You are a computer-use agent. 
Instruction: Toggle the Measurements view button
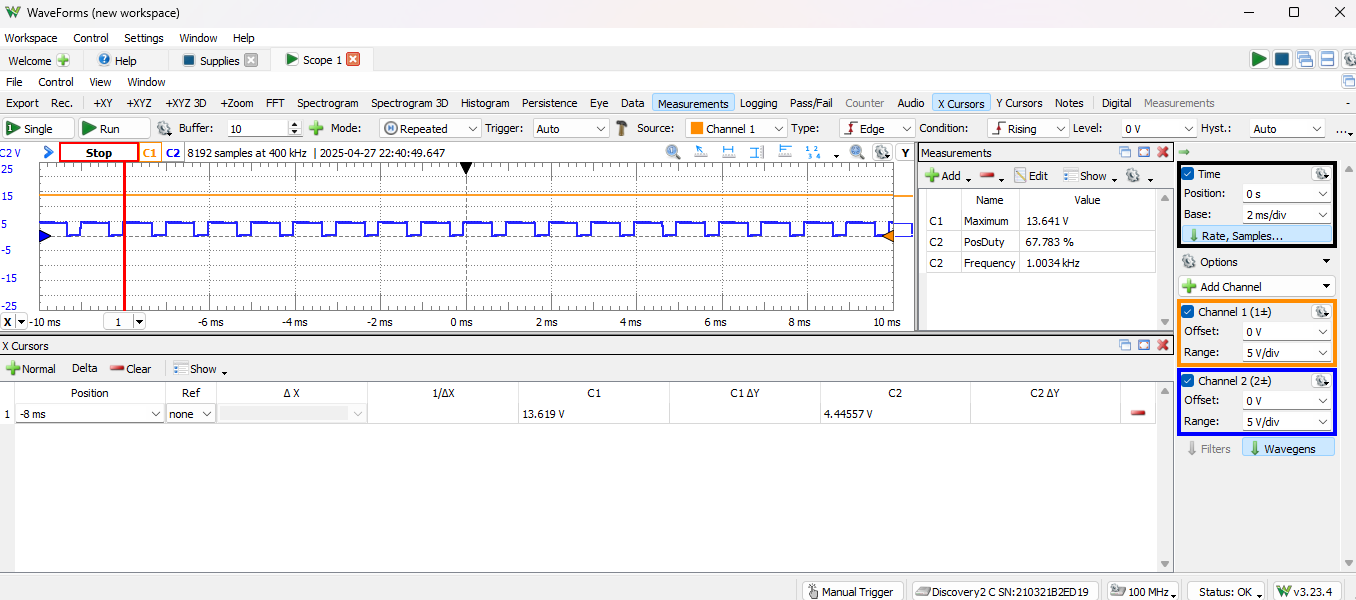693,103
